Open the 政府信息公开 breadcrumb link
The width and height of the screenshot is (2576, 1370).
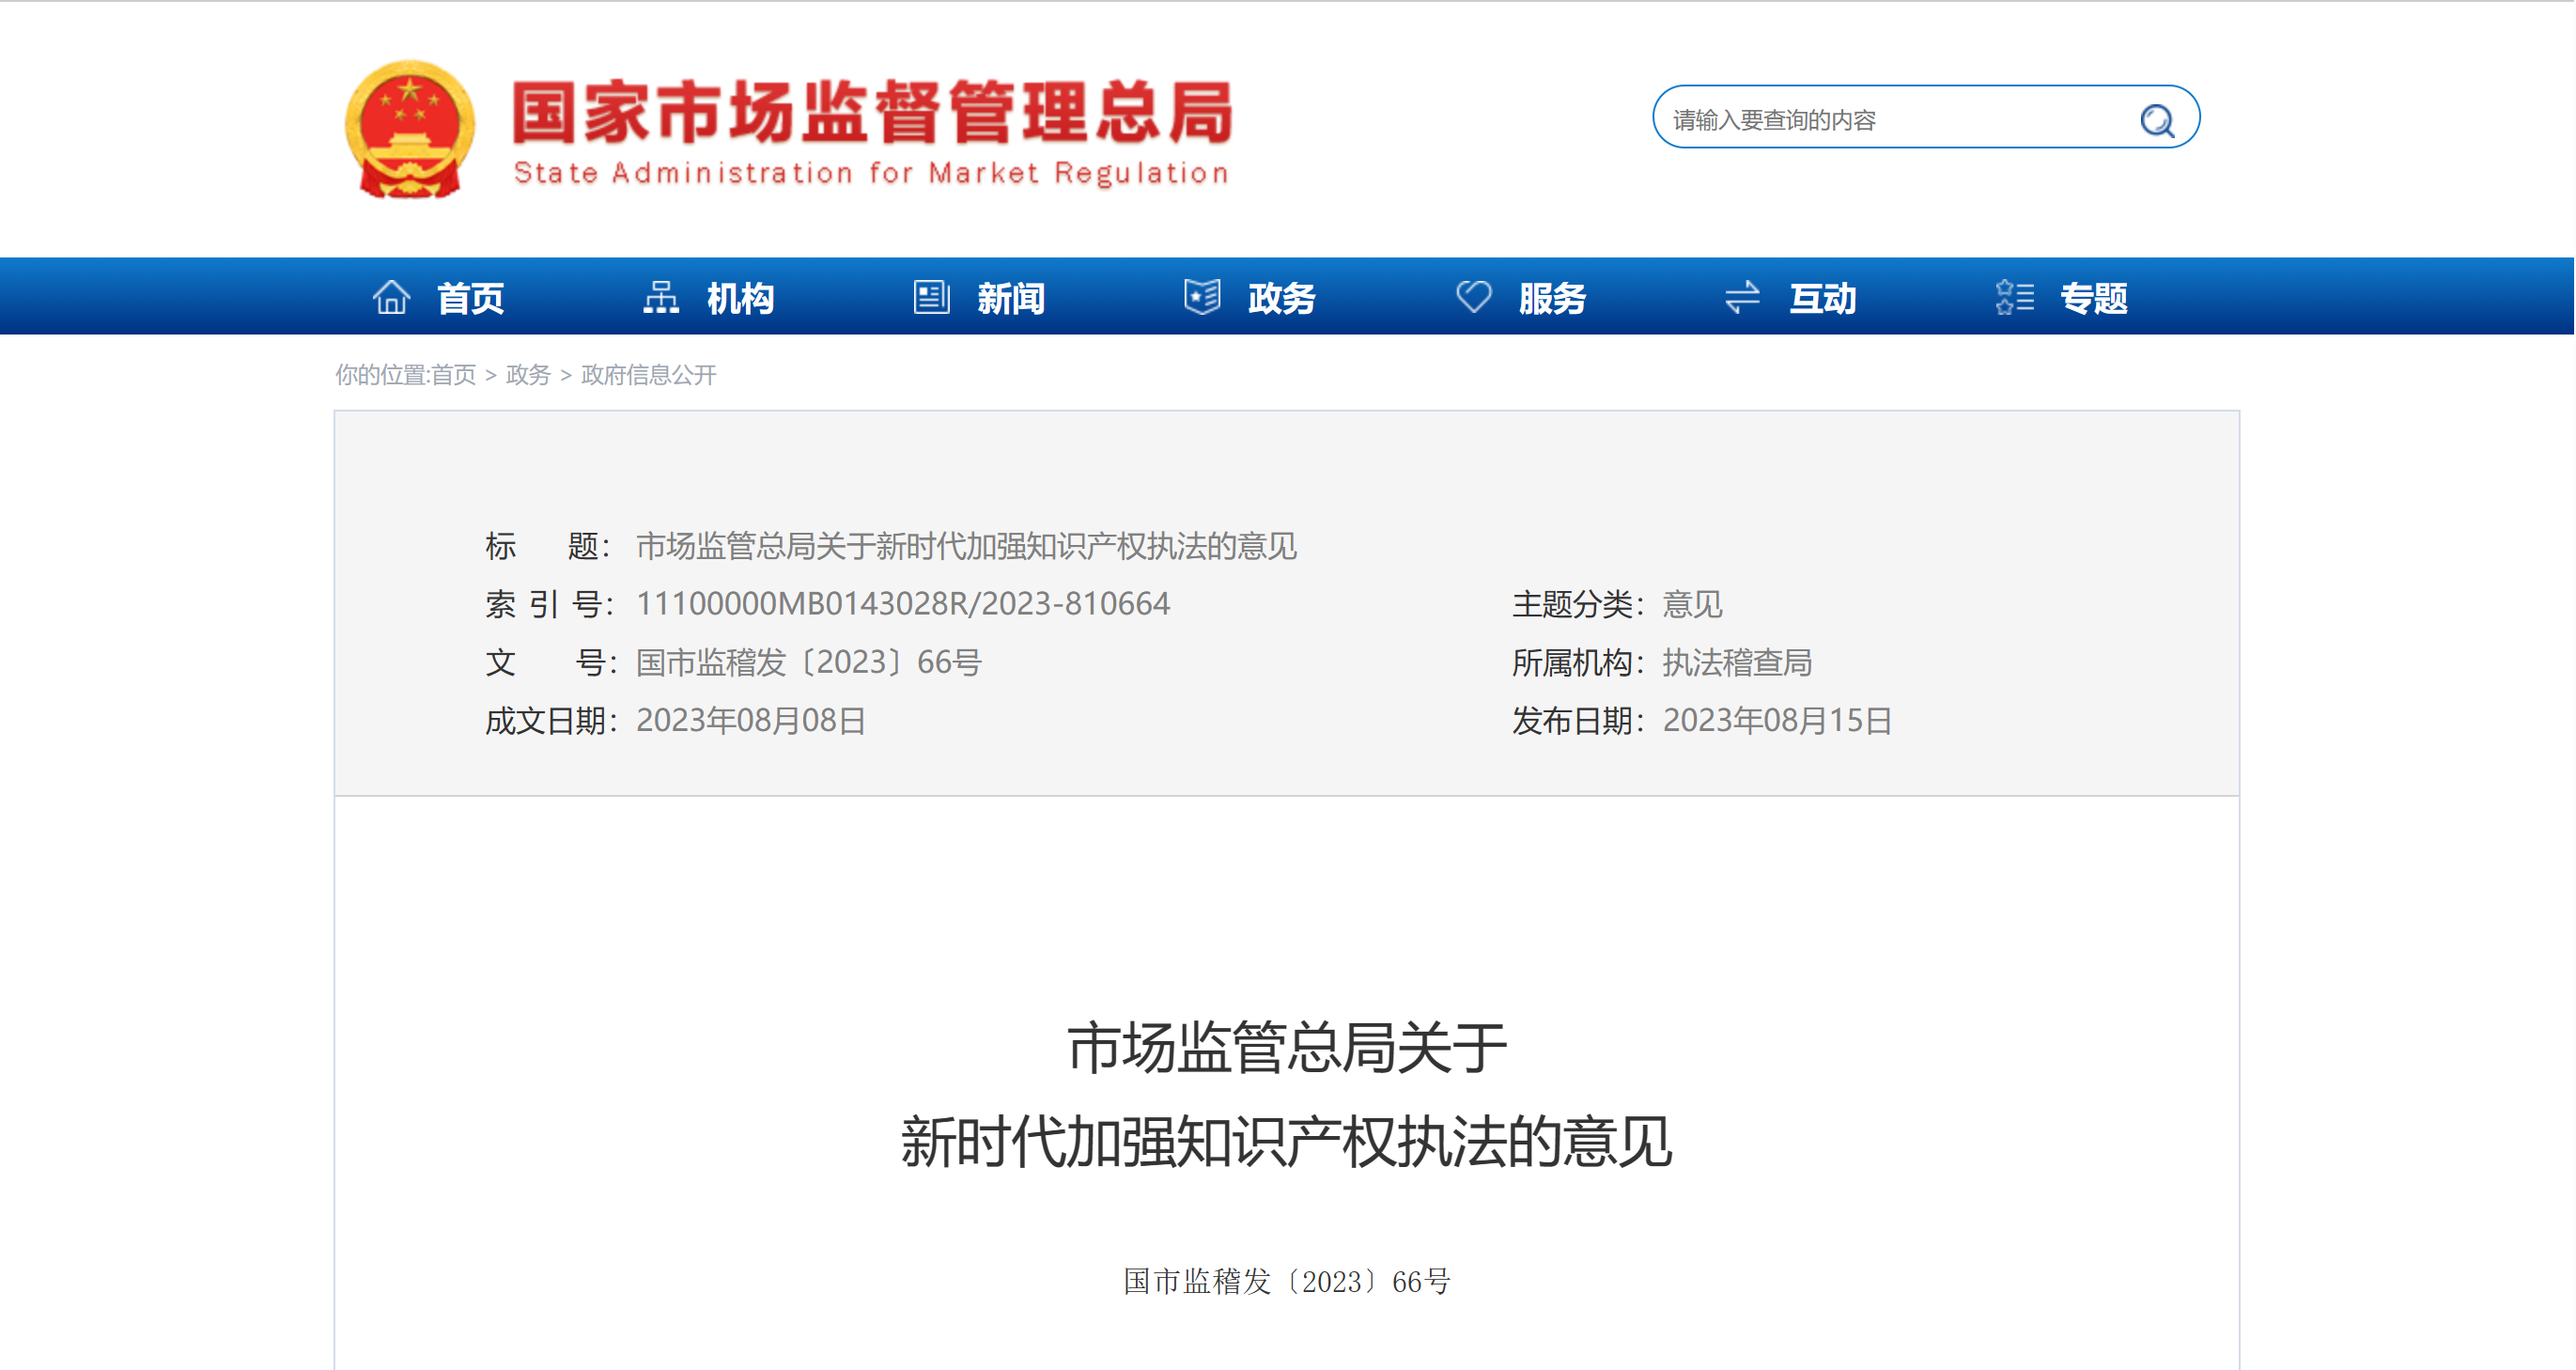click(x=648, y=375)
